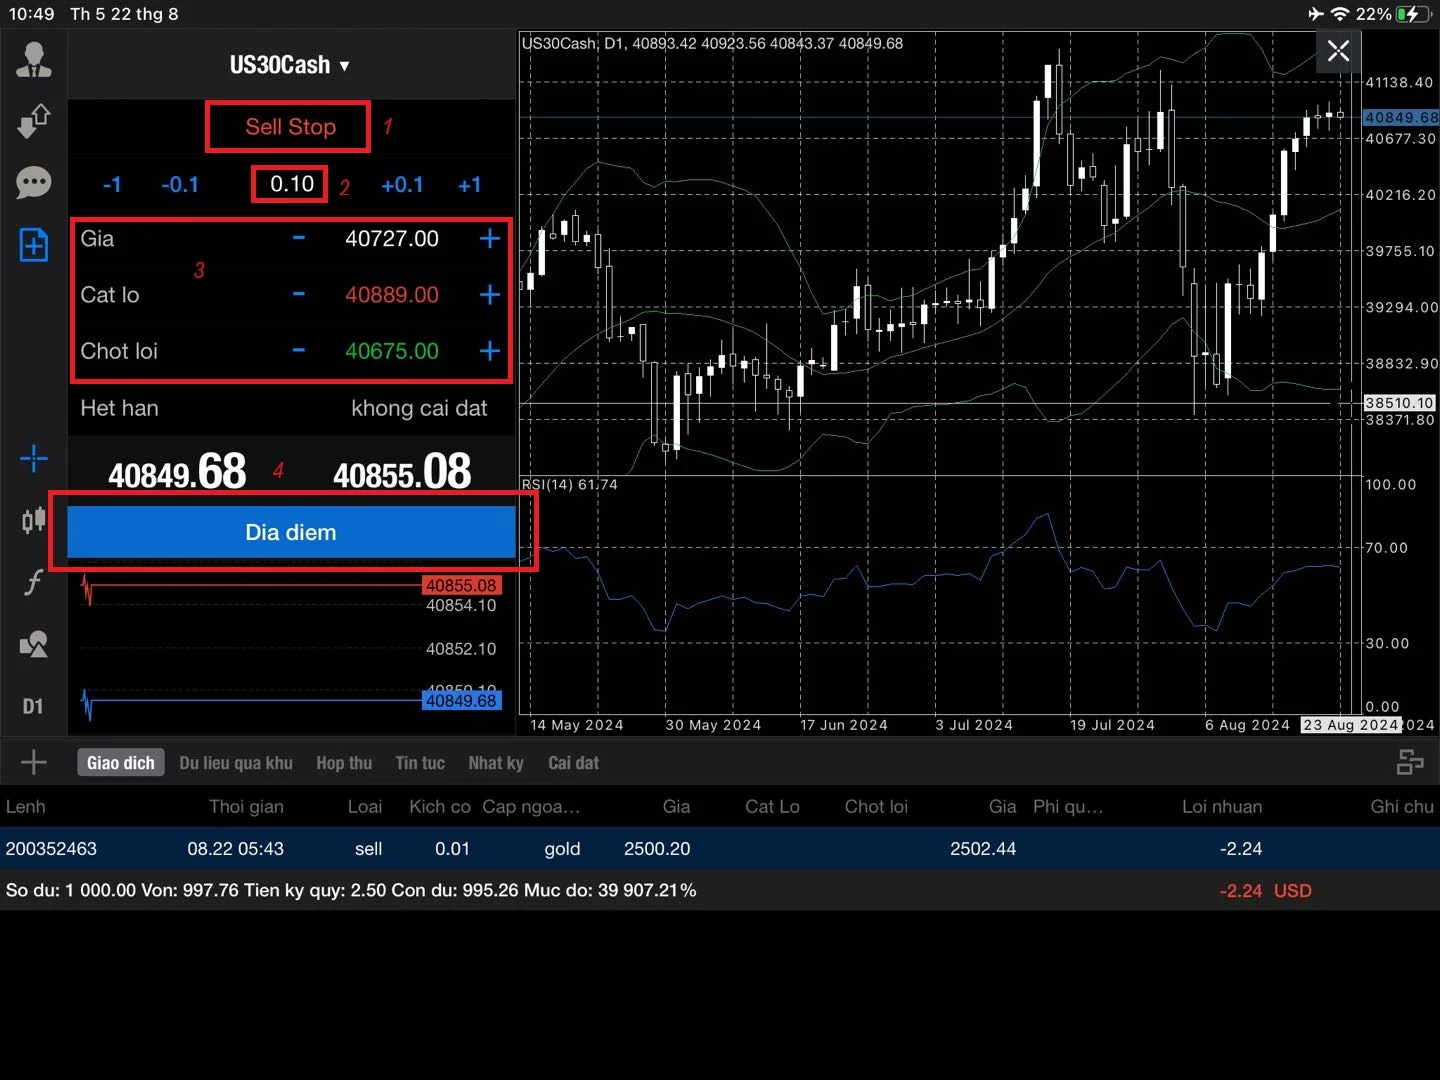Tap the RSI(14) indicator label
Image resolution: width=1440 pixels, height=1080 pixels.
point(570,484)
